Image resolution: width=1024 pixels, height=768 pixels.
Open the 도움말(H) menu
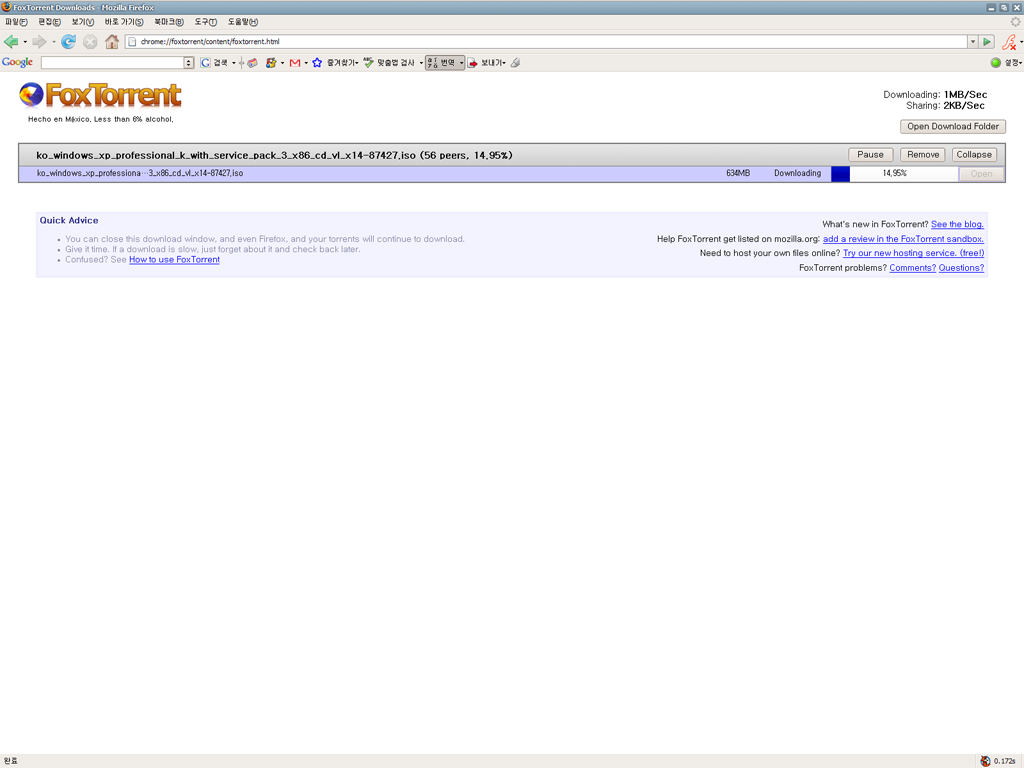pos(243,22)
